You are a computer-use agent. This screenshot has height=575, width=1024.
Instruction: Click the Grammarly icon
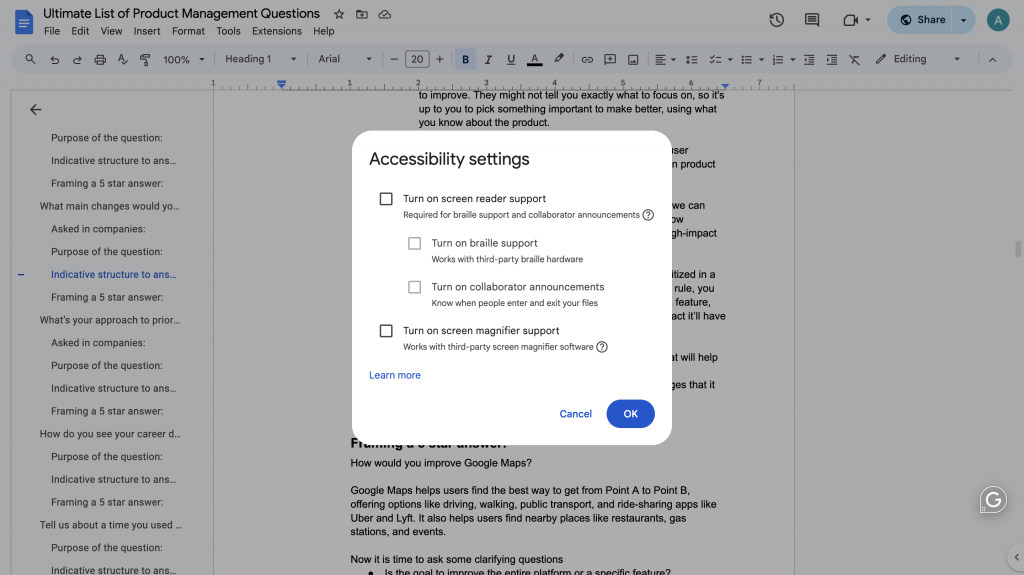[x=992, y=500]
